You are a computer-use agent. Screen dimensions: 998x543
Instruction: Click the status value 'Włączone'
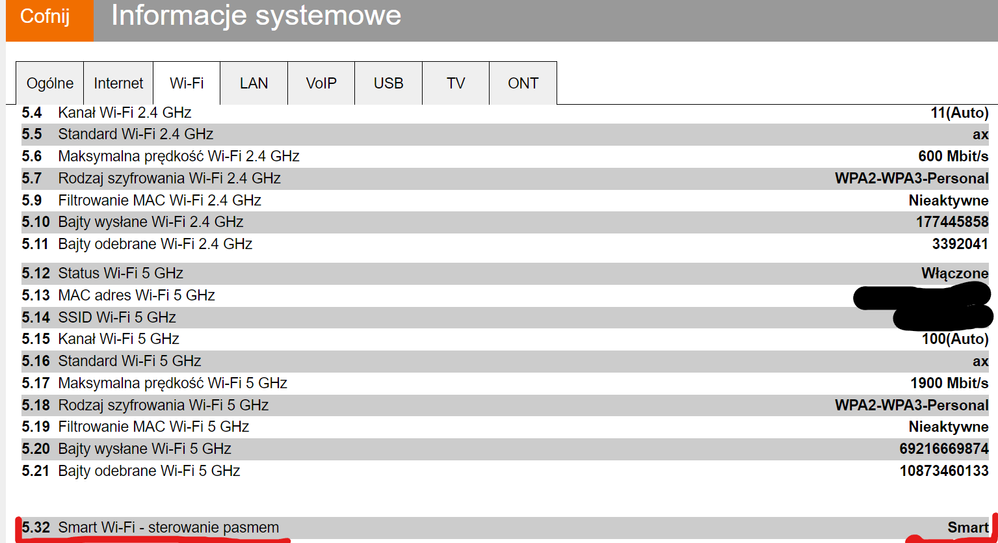pyautogui.click(x=955, y=273)
